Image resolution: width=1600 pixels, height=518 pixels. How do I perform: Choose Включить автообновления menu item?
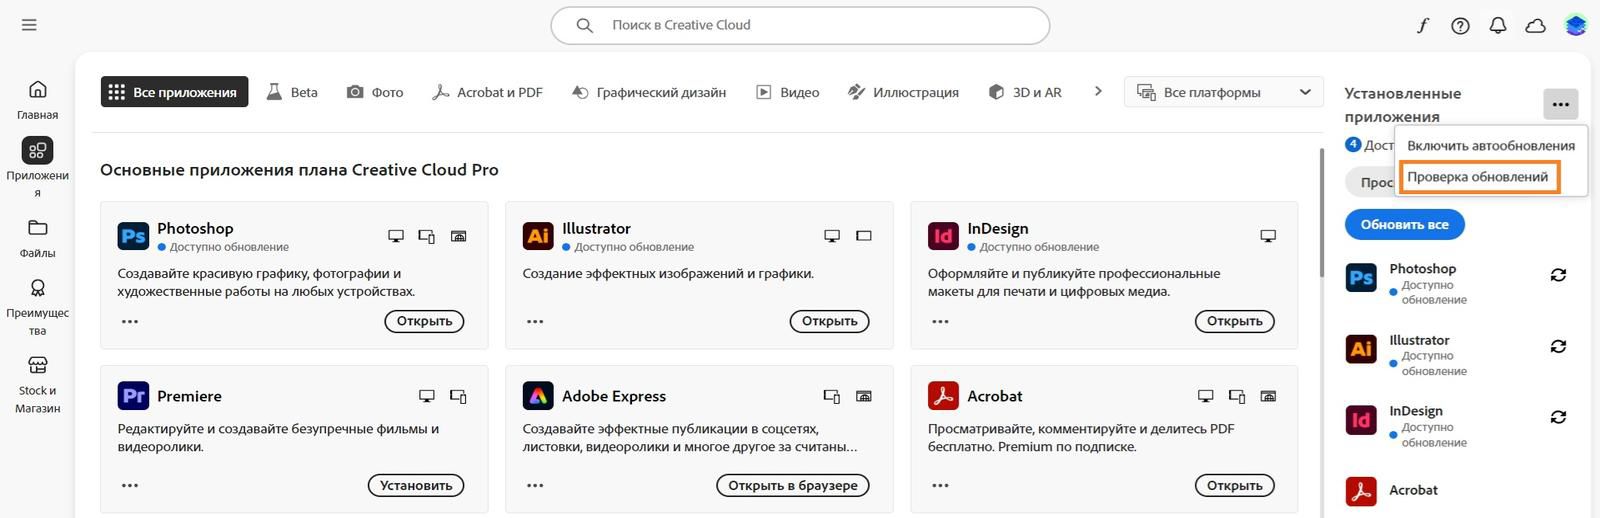[x=1490, y=145]
